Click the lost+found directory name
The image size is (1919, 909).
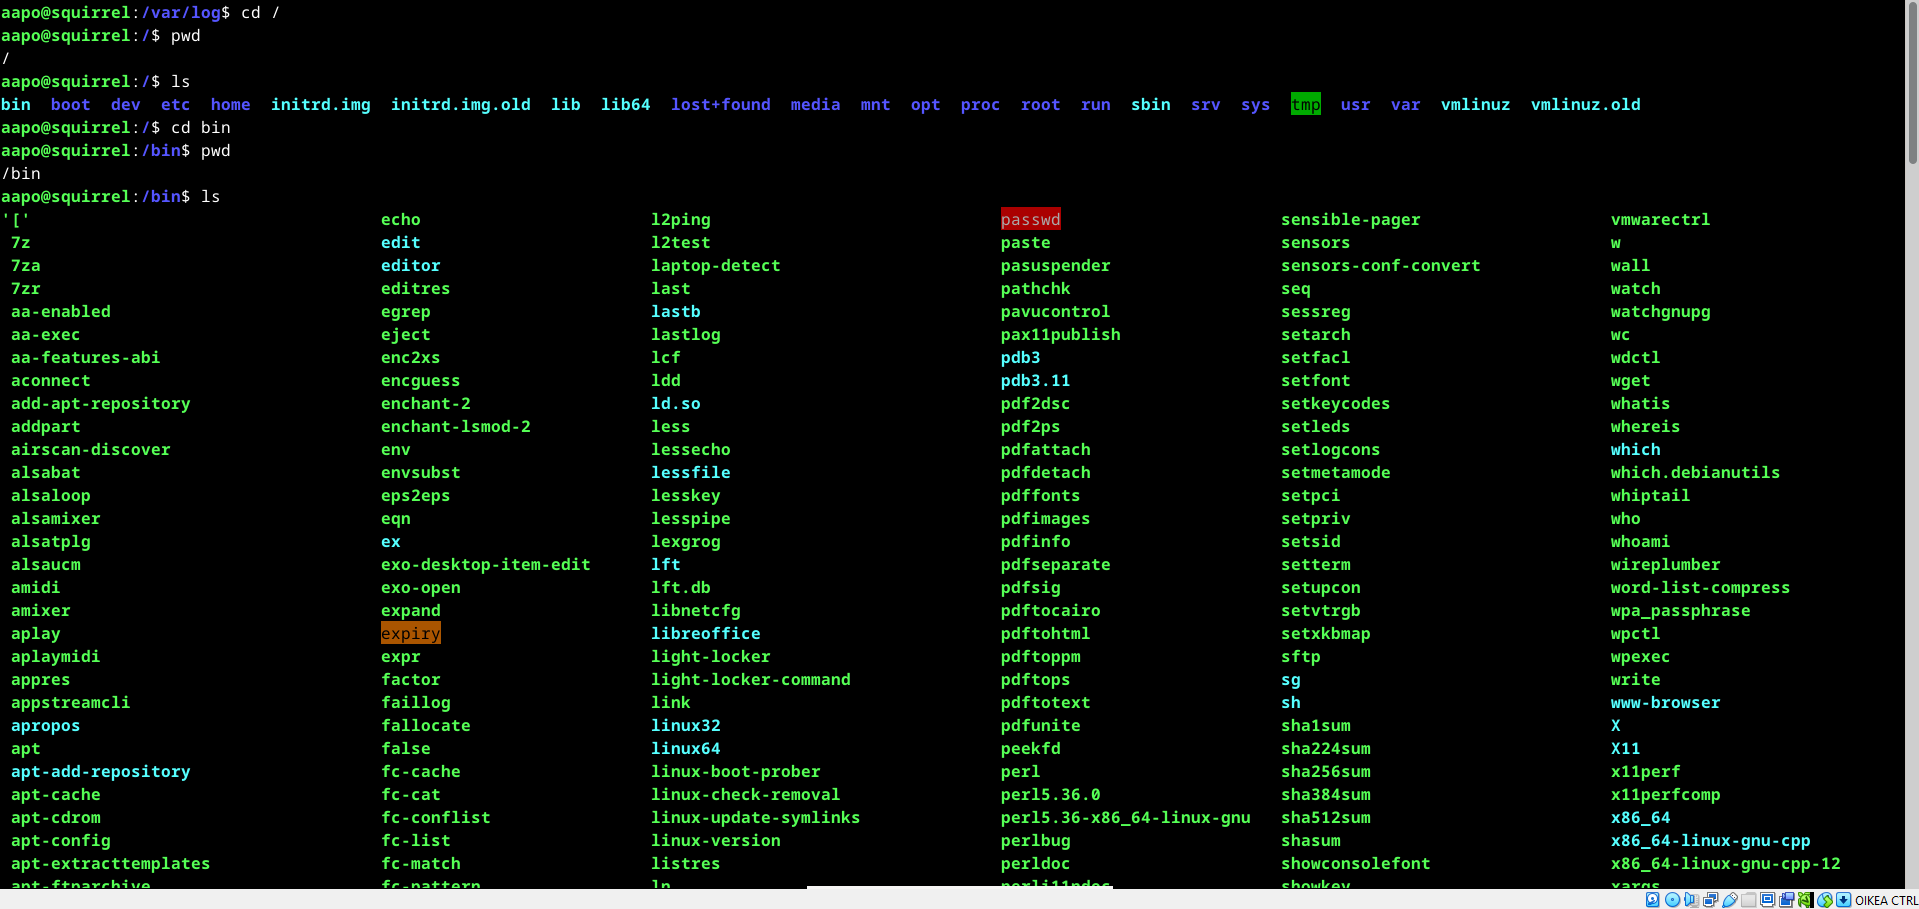click(720, 104)
